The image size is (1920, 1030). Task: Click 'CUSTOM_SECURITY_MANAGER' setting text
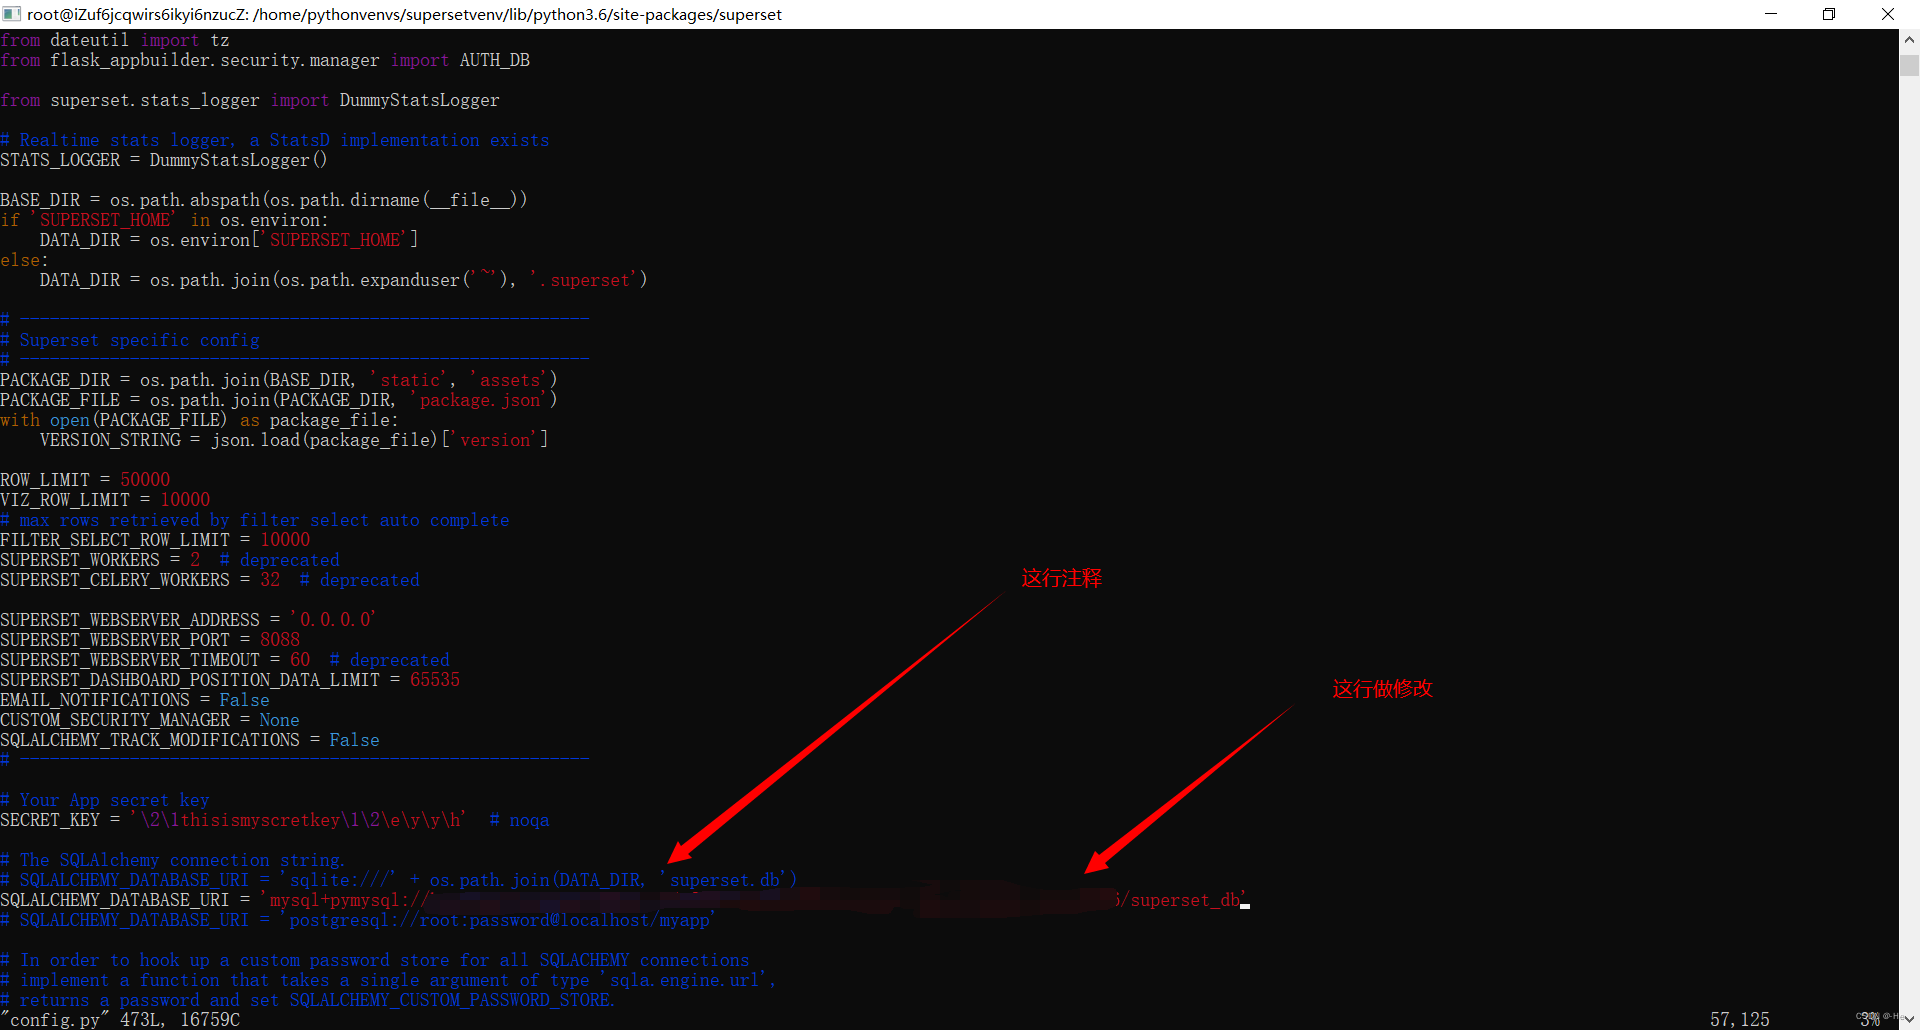pos(115,720)
